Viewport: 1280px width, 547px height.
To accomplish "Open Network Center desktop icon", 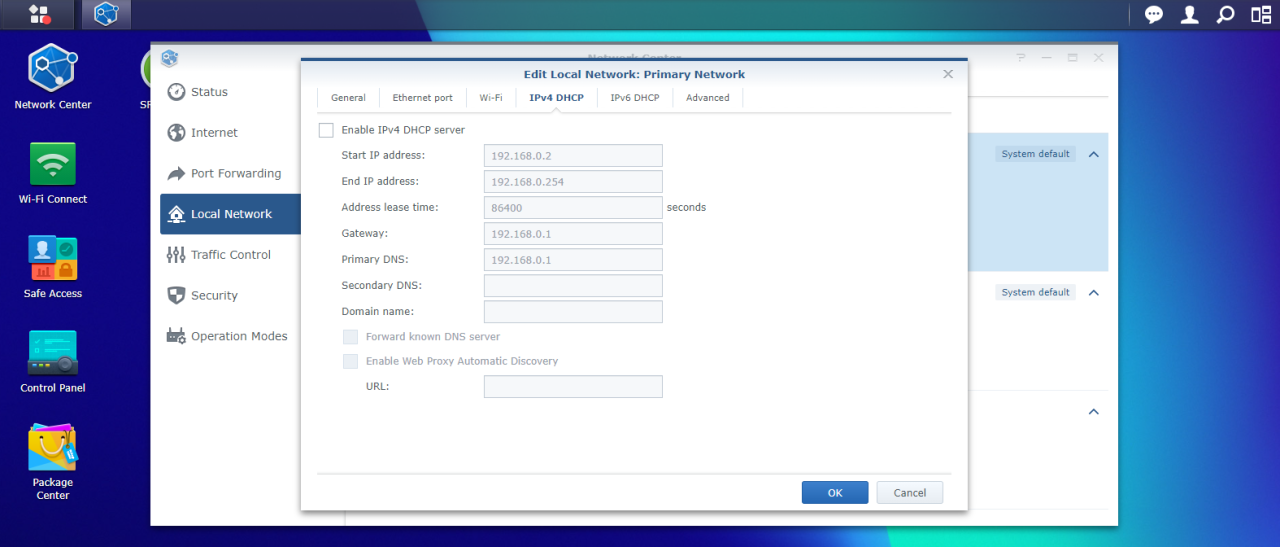I will [52, 76].
